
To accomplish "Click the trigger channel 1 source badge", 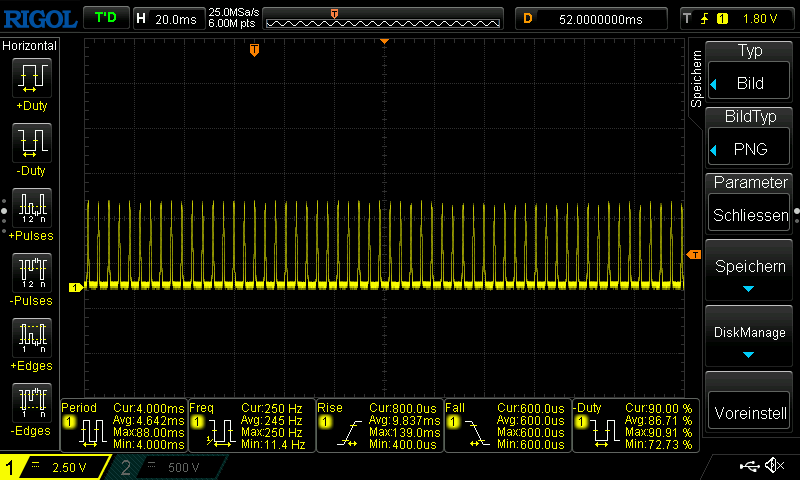I will pyautogui.click(x=722, y=19).
